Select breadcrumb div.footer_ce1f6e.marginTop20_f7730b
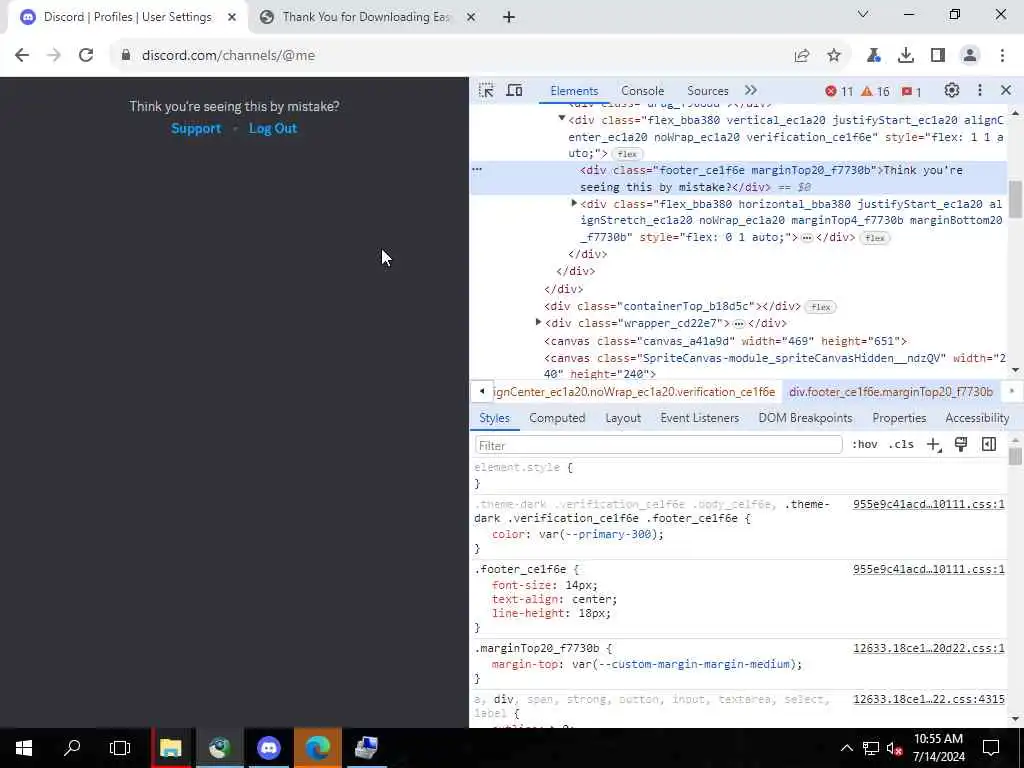The height and width of the screenshot is (768, 1024). [x=891, y=392]
